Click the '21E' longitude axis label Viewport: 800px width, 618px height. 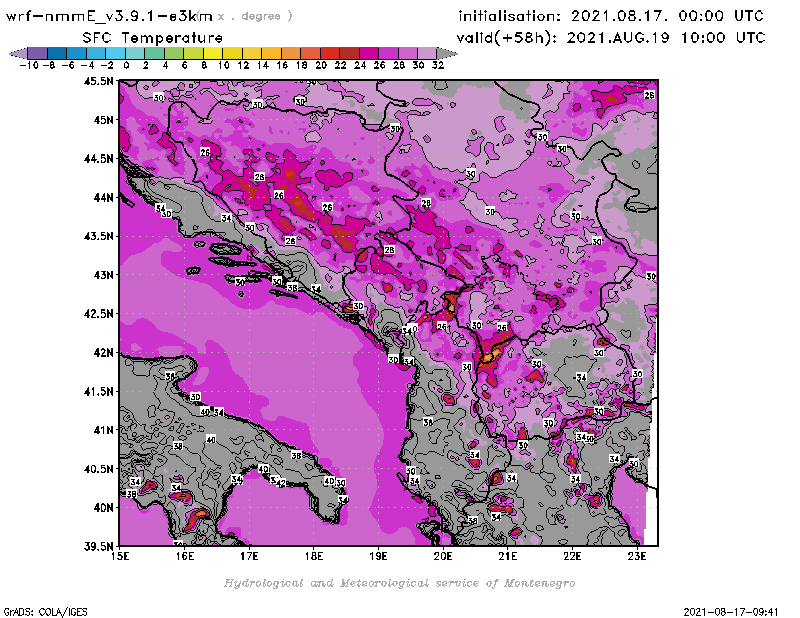(x=508, y=556)
